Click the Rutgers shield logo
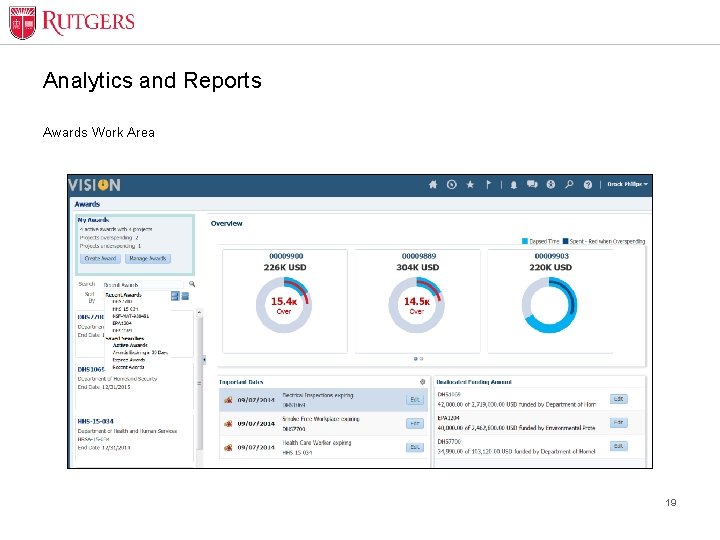Screen dimensions: 720x540 22,22
